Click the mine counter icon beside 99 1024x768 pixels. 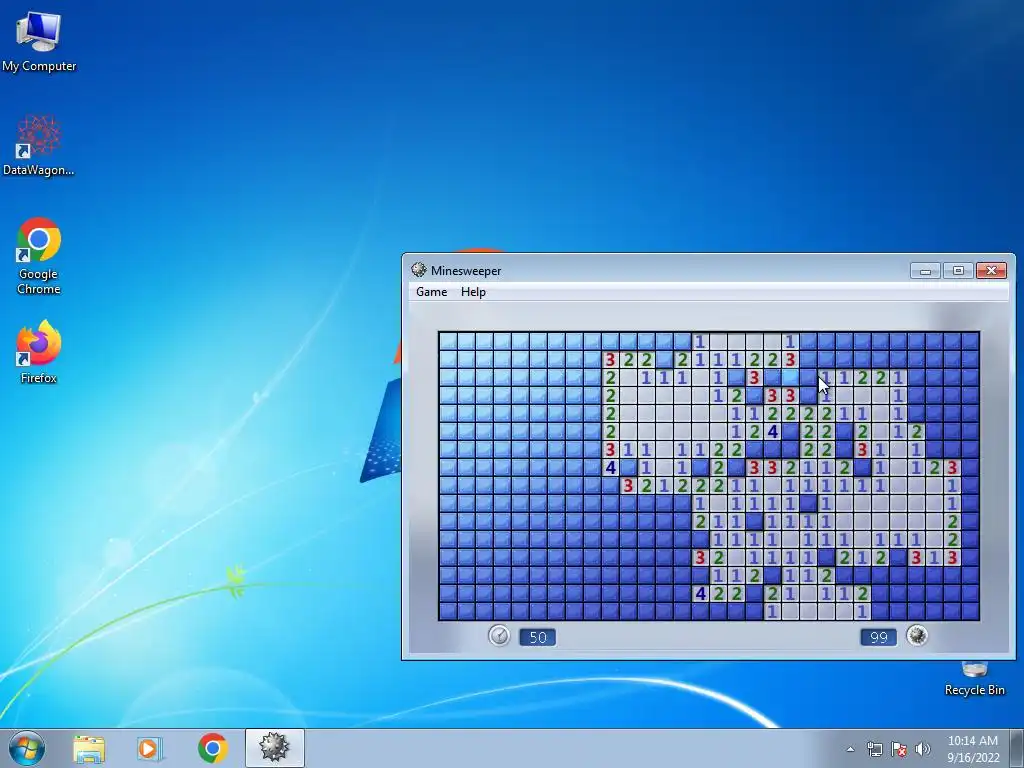click(x=917, y=635)
